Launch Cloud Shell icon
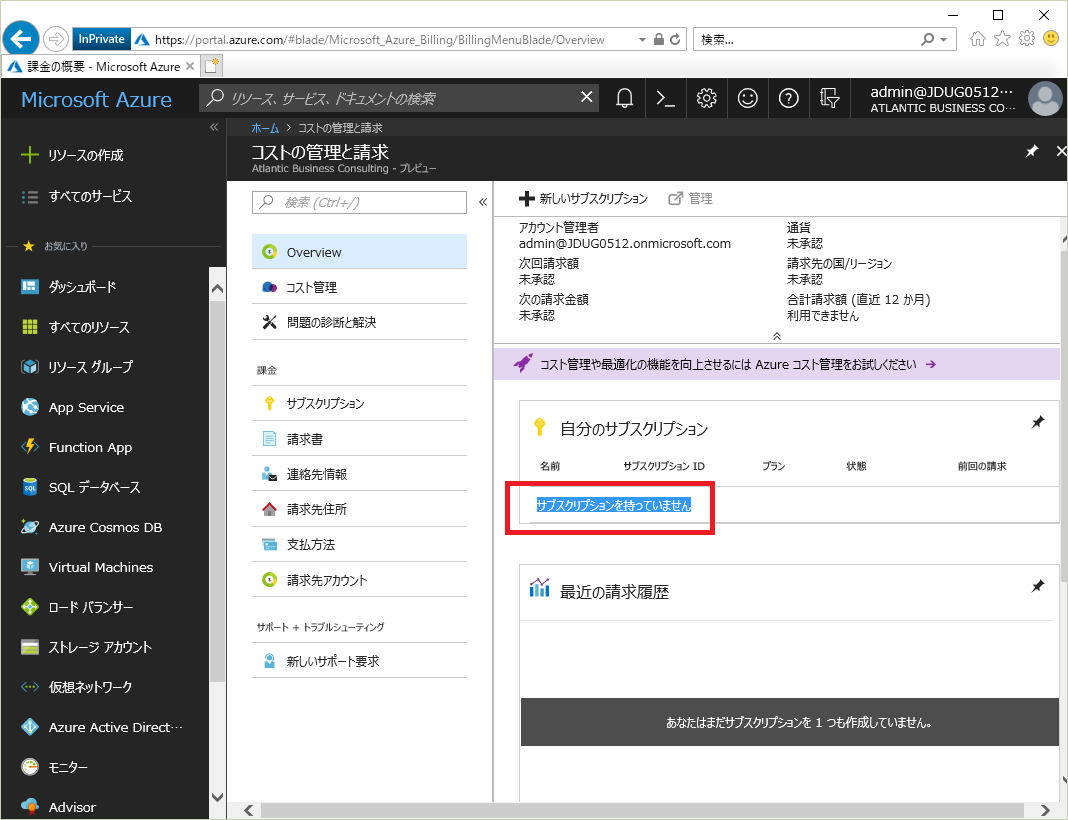This screenshot has width=1068, height=820. [x=665, y=99]
